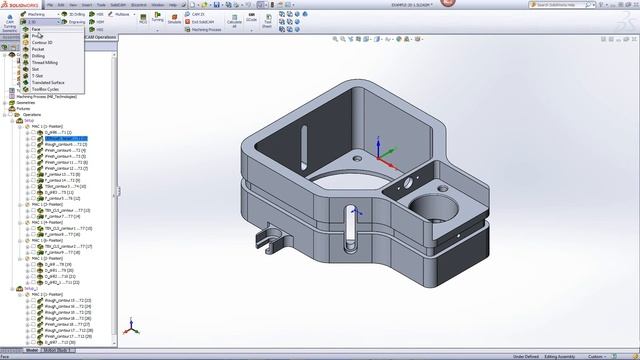This screenshot has height=360, width=640.
Task: Click the GCode toolbar button
Action: [251, 18]
